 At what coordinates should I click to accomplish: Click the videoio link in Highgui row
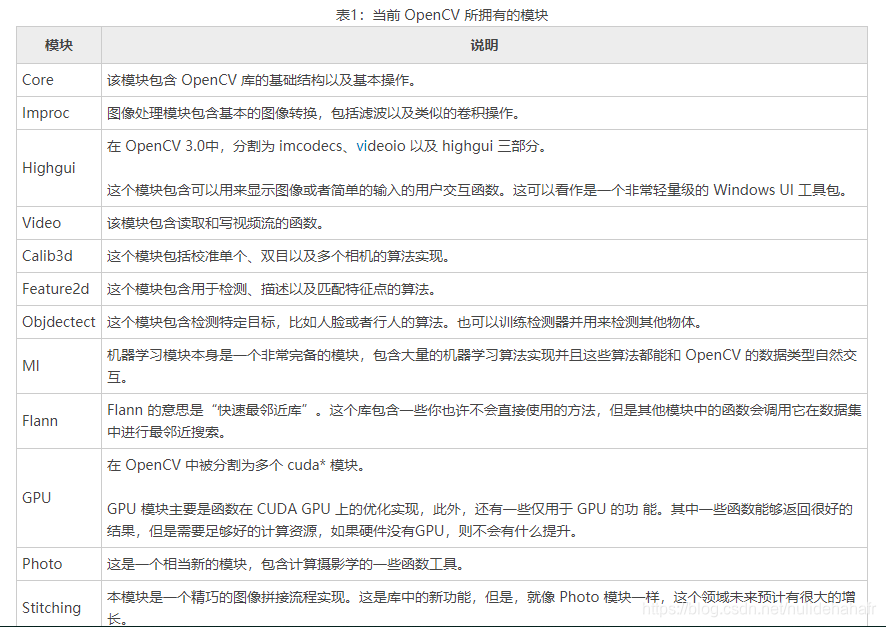click(x=381, y=146)
